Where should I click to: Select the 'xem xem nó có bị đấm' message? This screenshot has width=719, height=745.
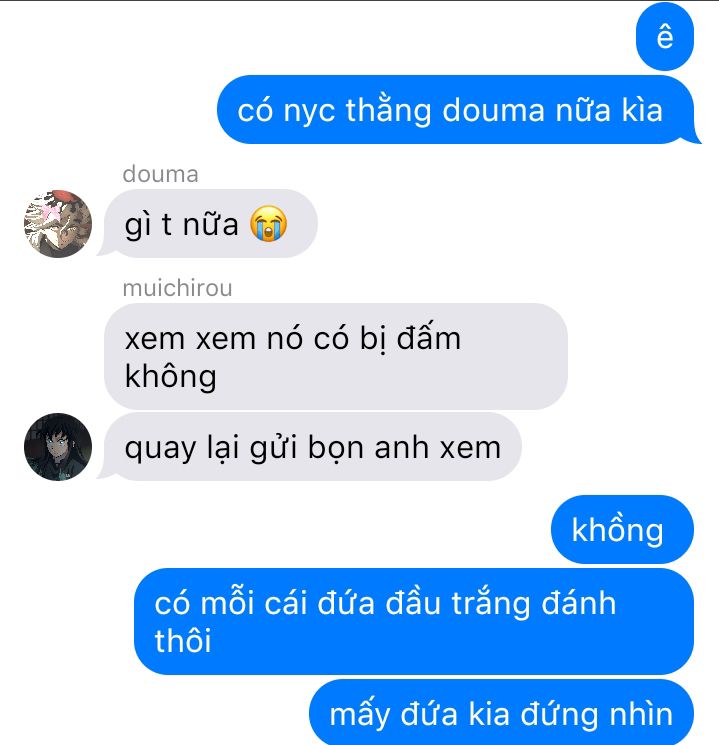[x=336, y=356]
